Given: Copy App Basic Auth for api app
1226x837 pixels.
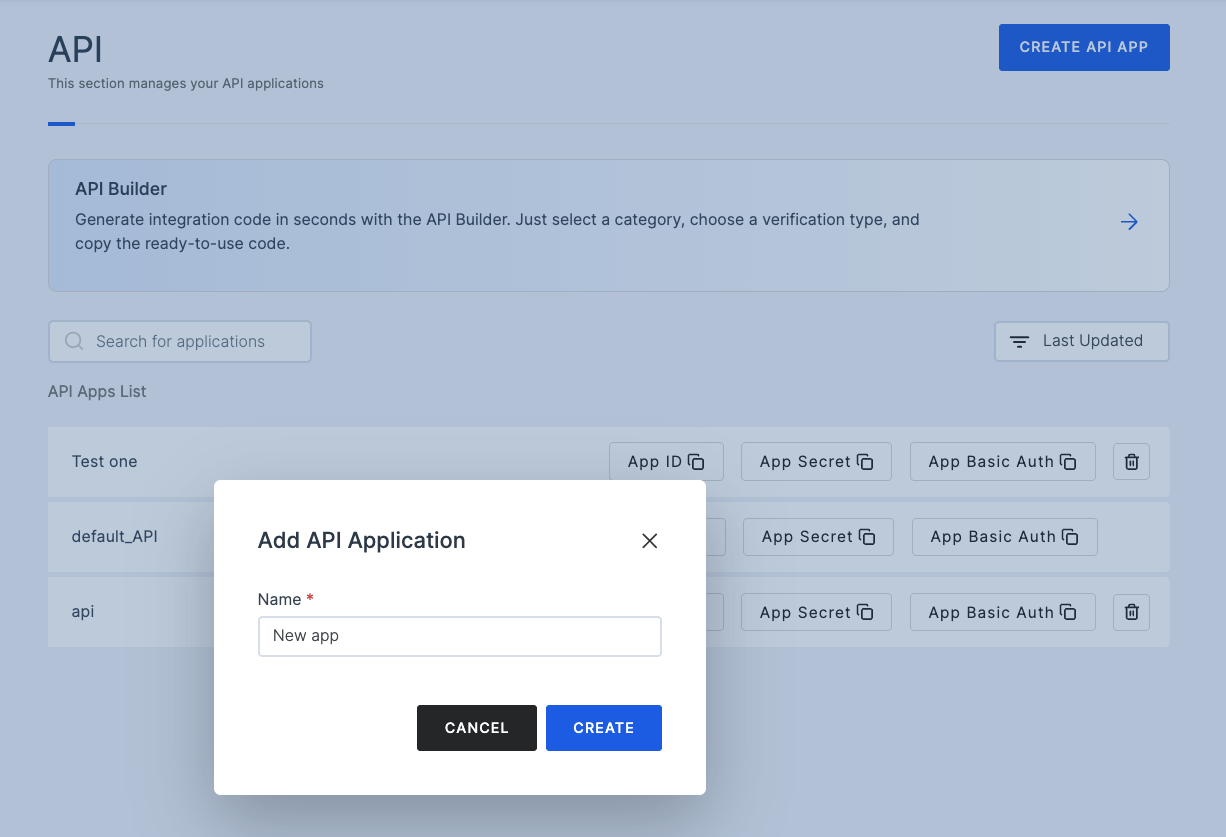Looking at the screenshot, I should 1002,613.
